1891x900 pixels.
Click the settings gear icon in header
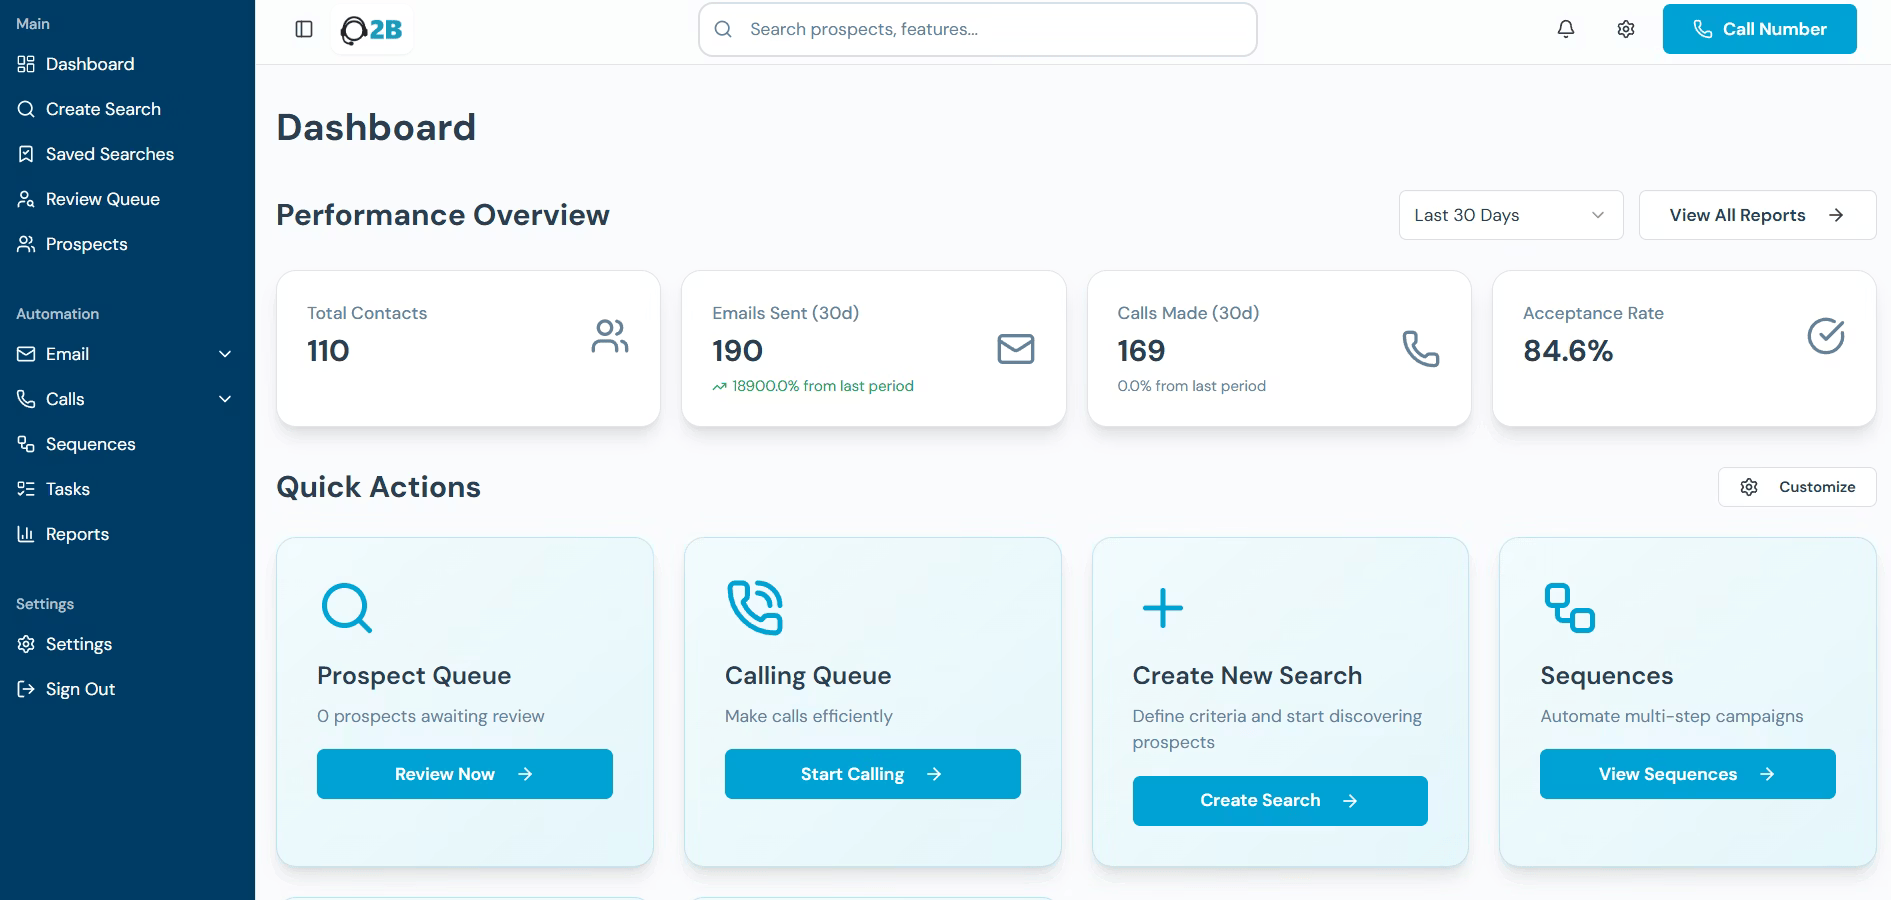point(1626,29)
